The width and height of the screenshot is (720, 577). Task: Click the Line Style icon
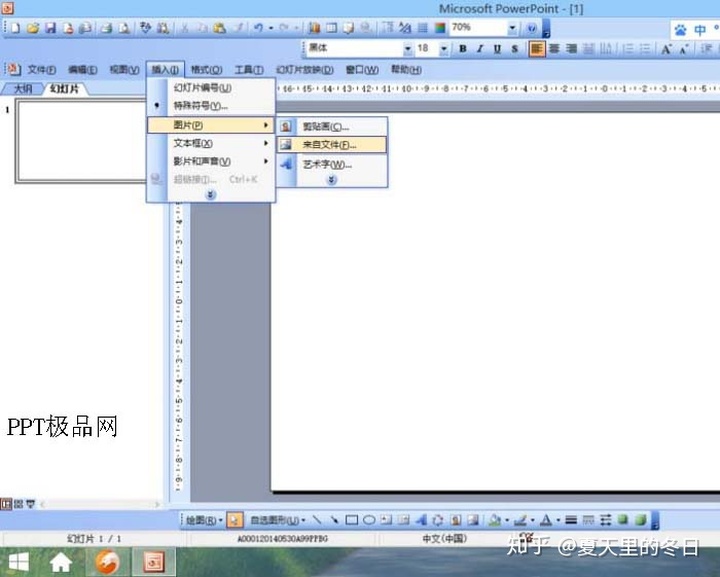[x=571, y=520]
